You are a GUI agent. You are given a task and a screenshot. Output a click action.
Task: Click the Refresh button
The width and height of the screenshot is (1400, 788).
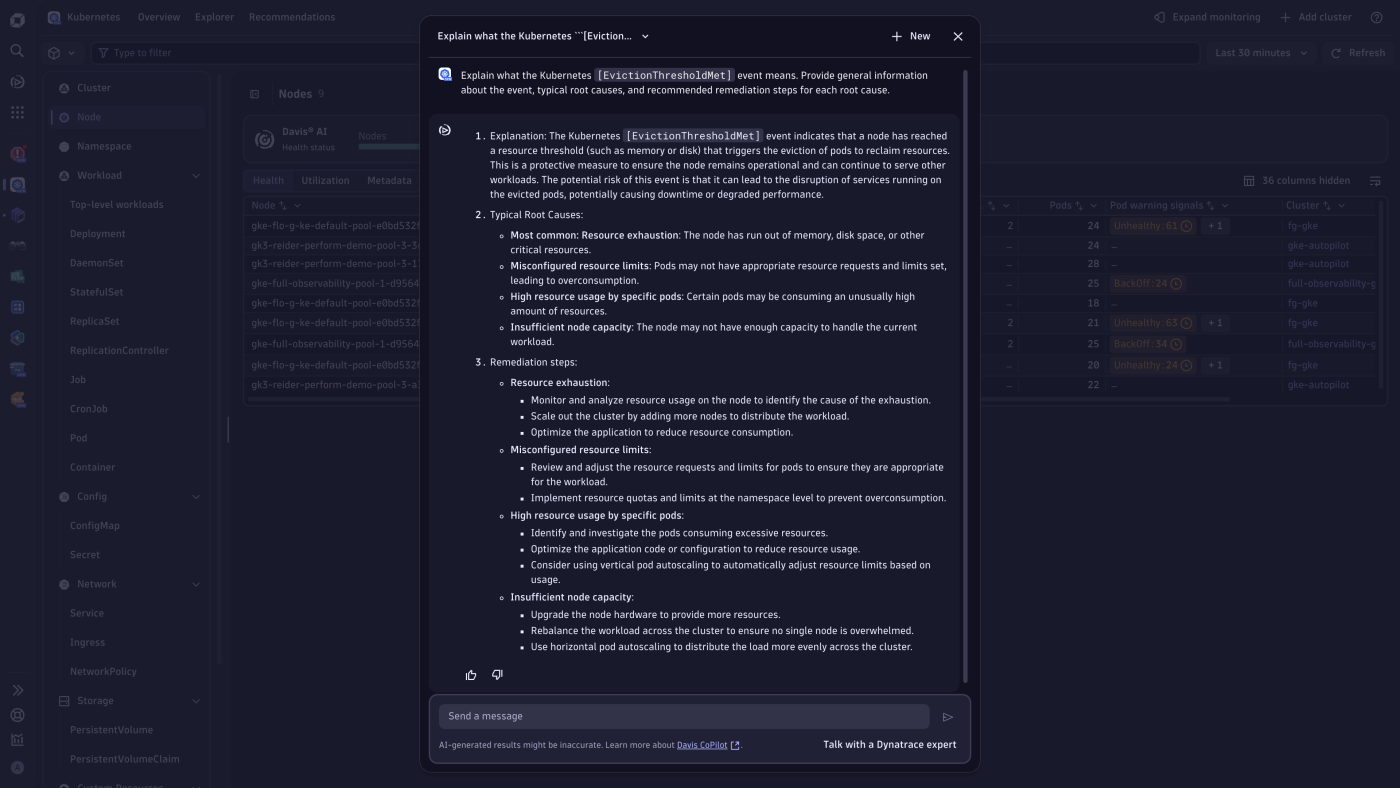pyautogui.click(x=1357, y=53)
